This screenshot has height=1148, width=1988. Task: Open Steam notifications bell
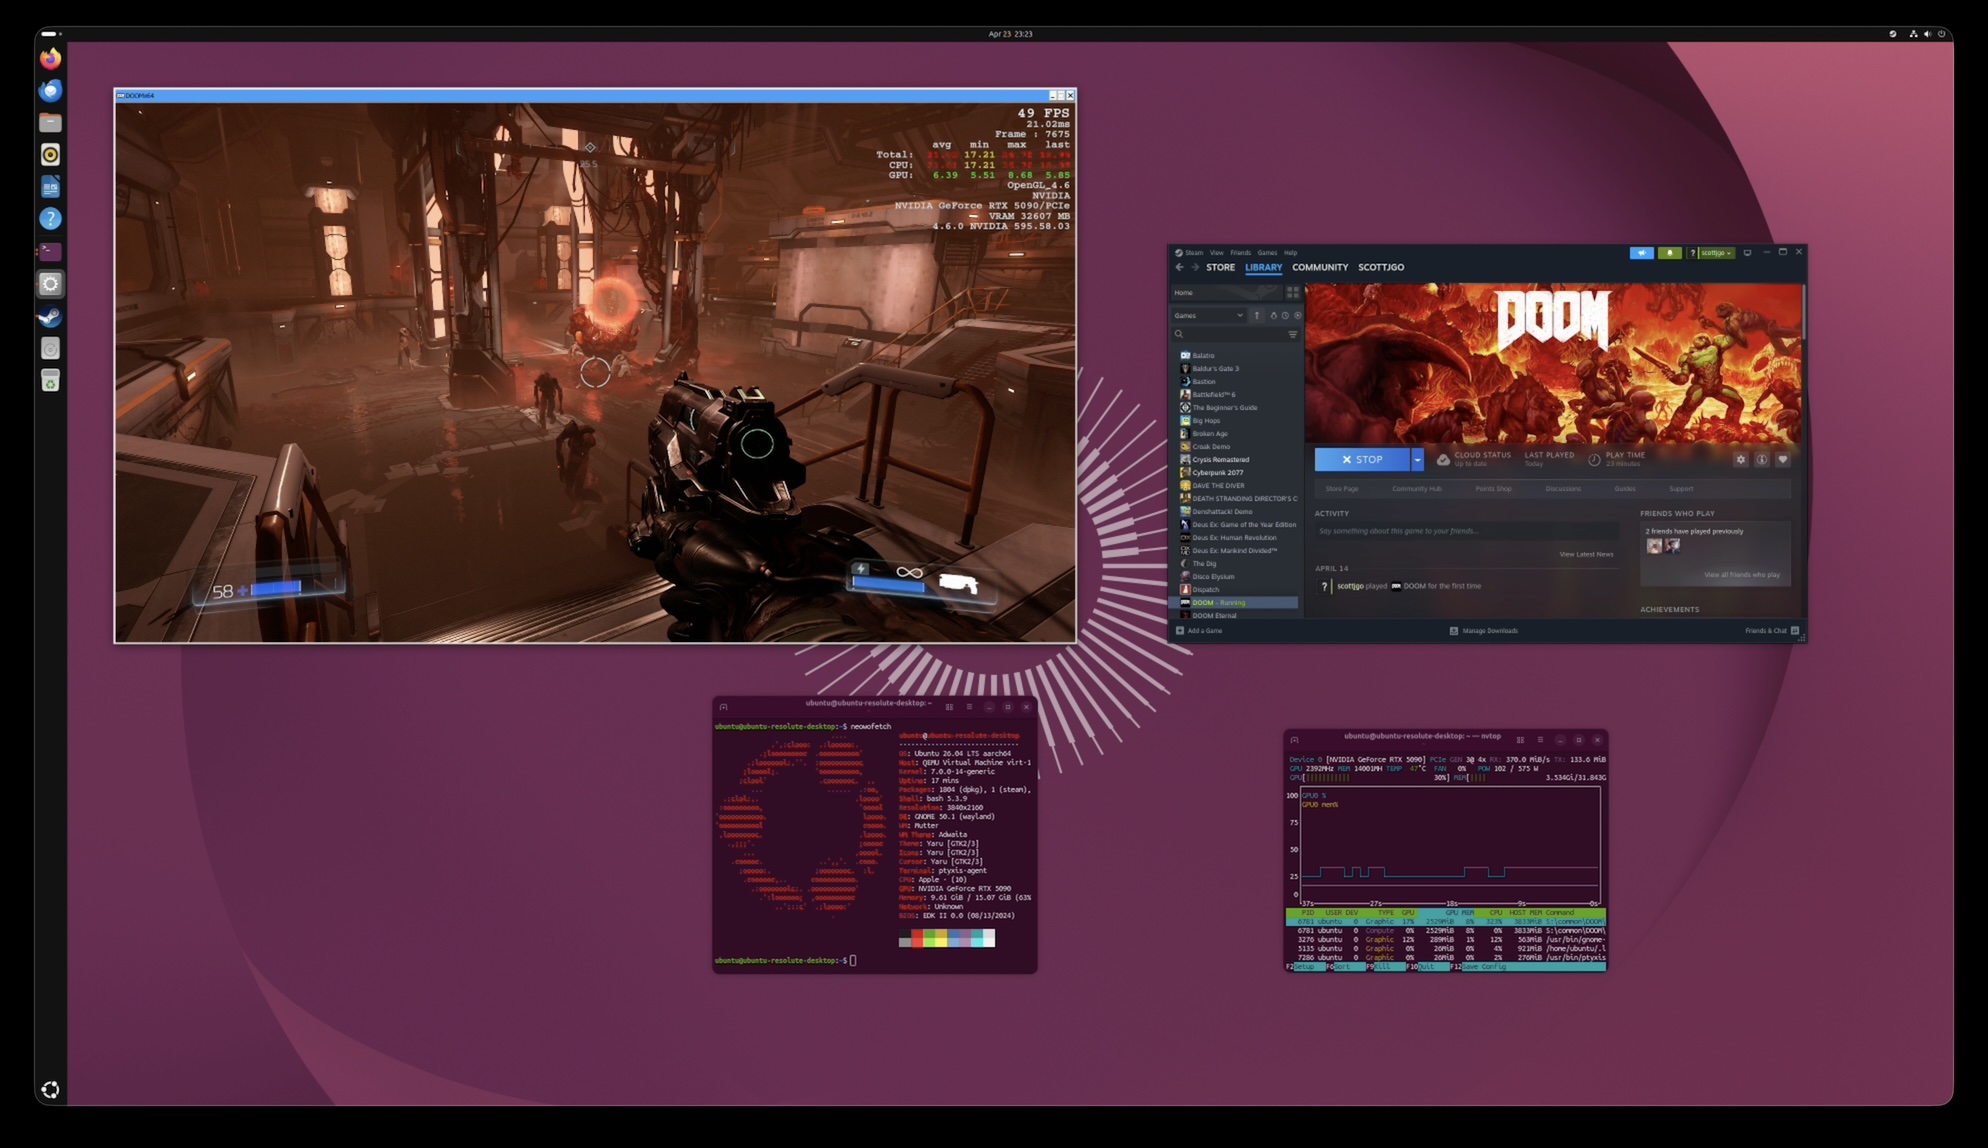pos(1669,253)
